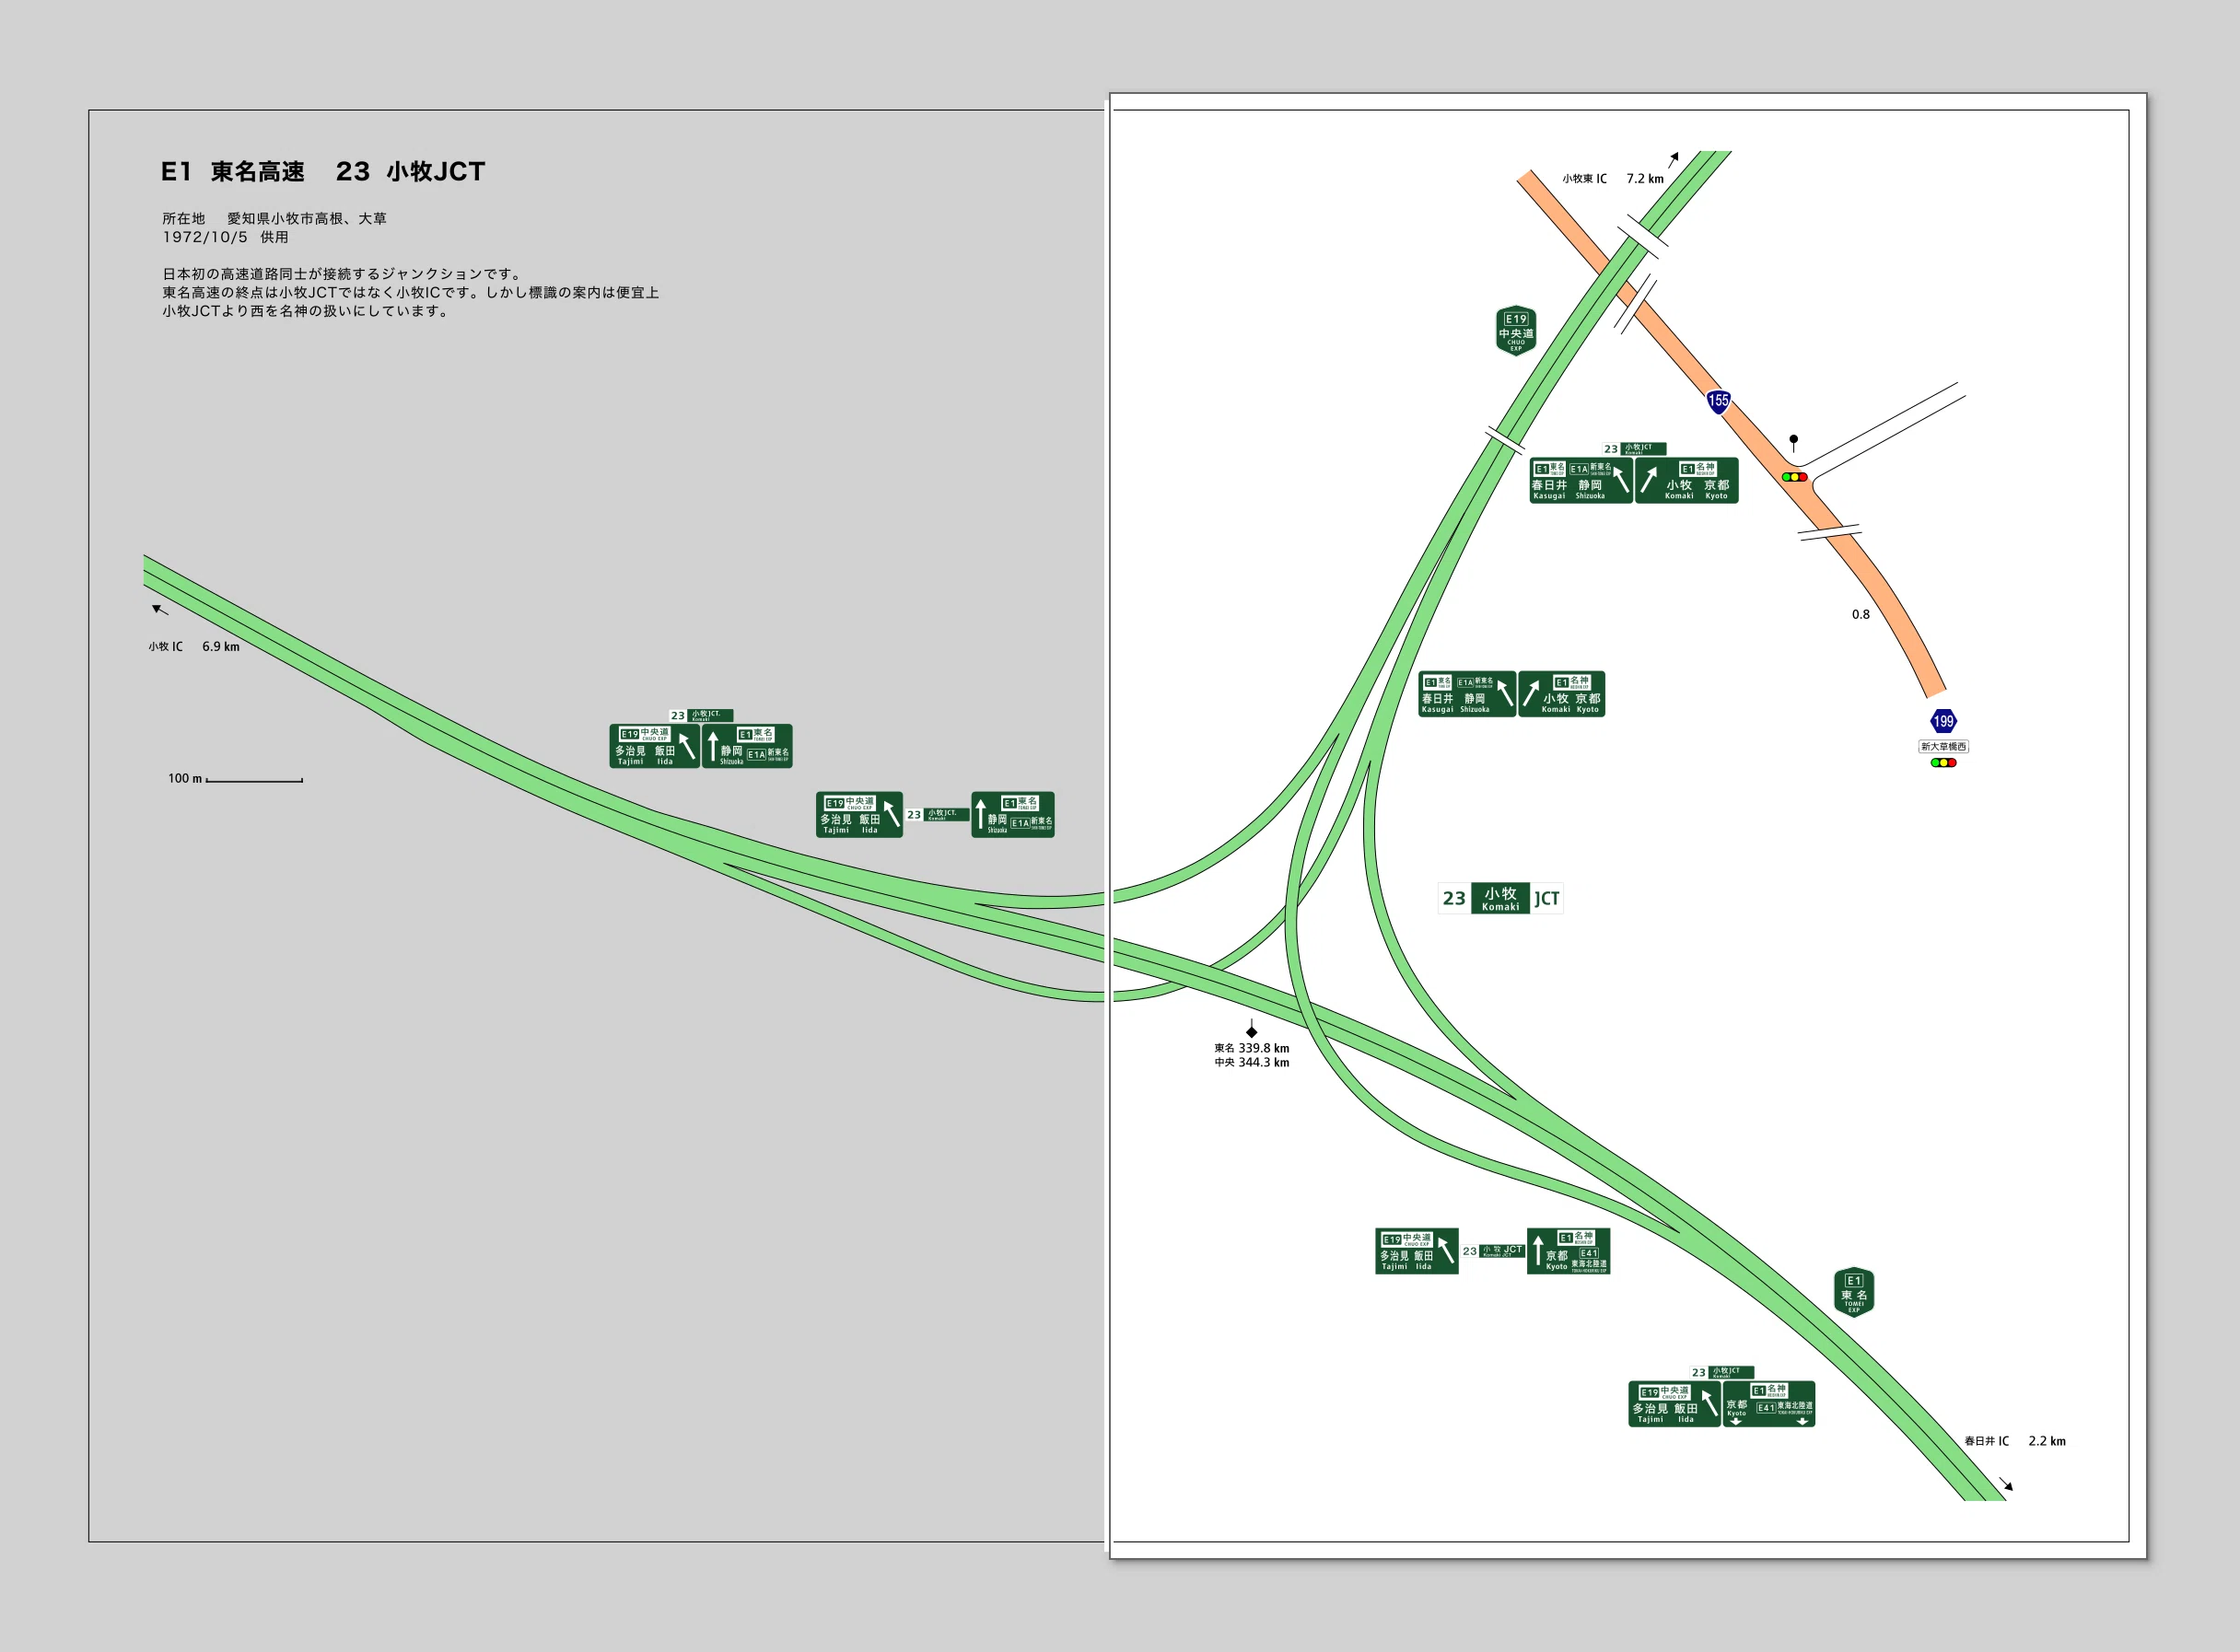Click the line 日本初の高速道路同士が接続するジャンクションです。

[x=344, y=274]
